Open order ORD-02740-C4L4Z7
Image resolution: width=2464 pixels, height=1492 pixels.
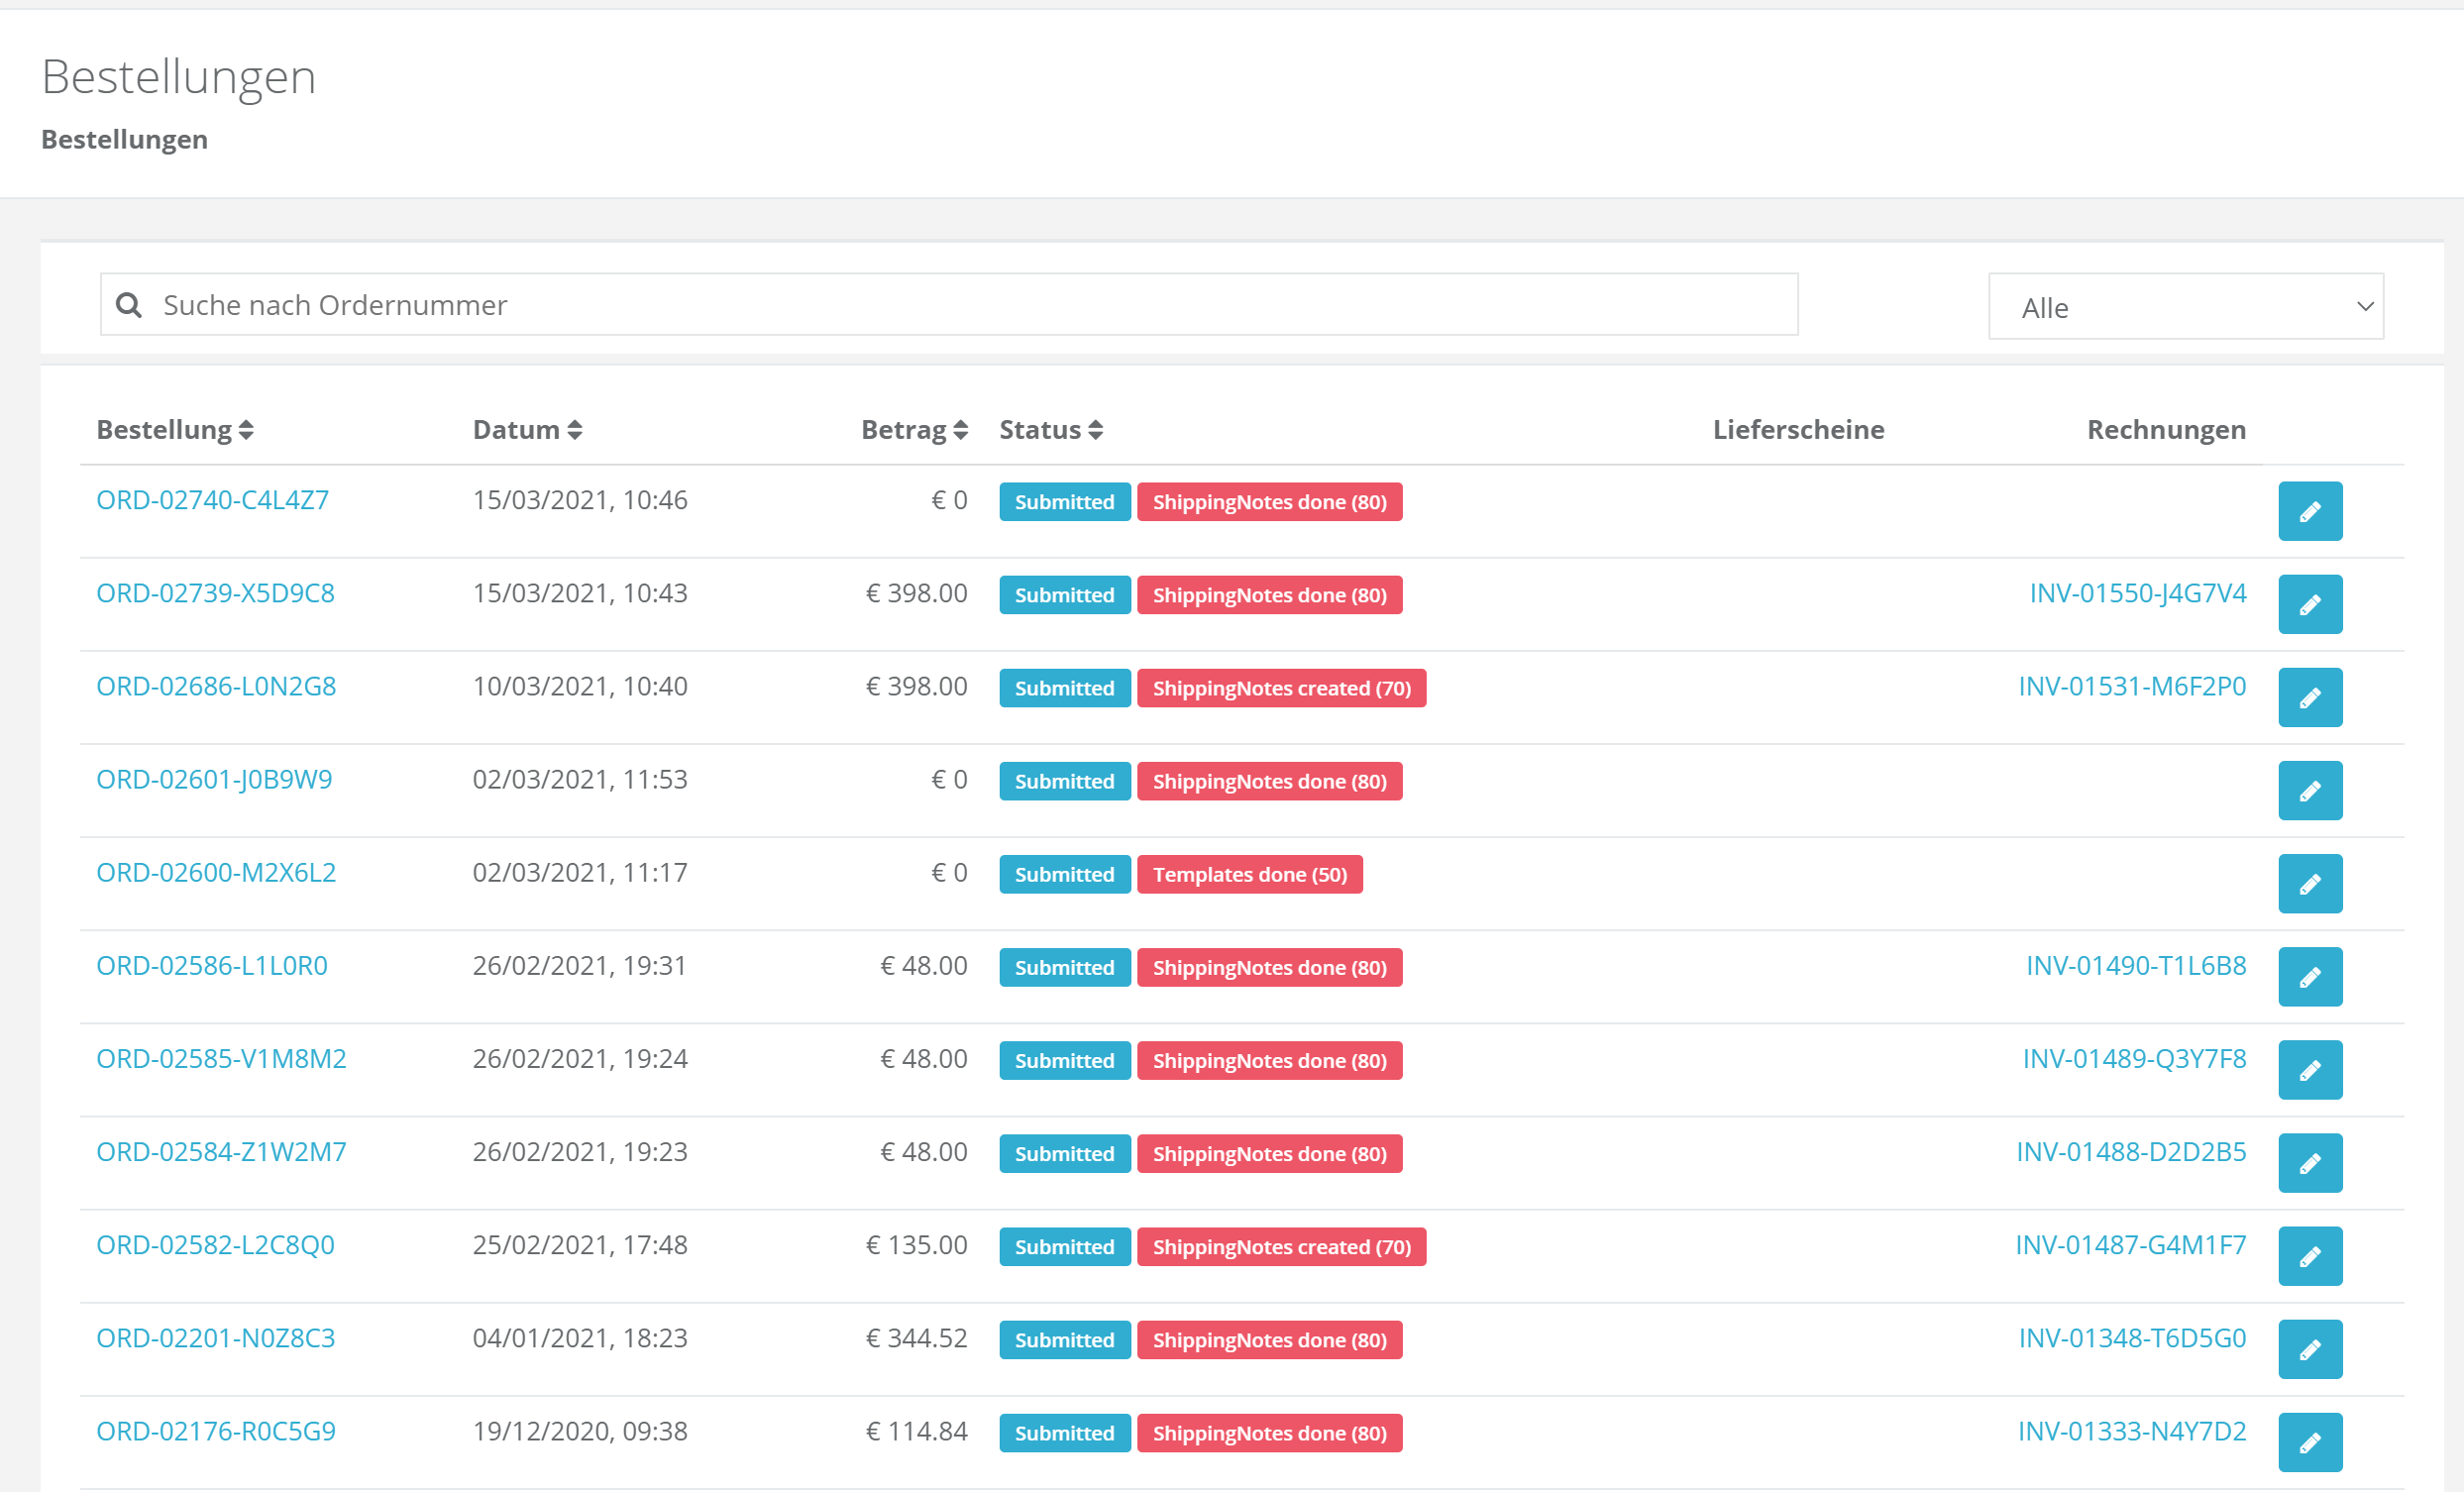[x=212, y=500]
